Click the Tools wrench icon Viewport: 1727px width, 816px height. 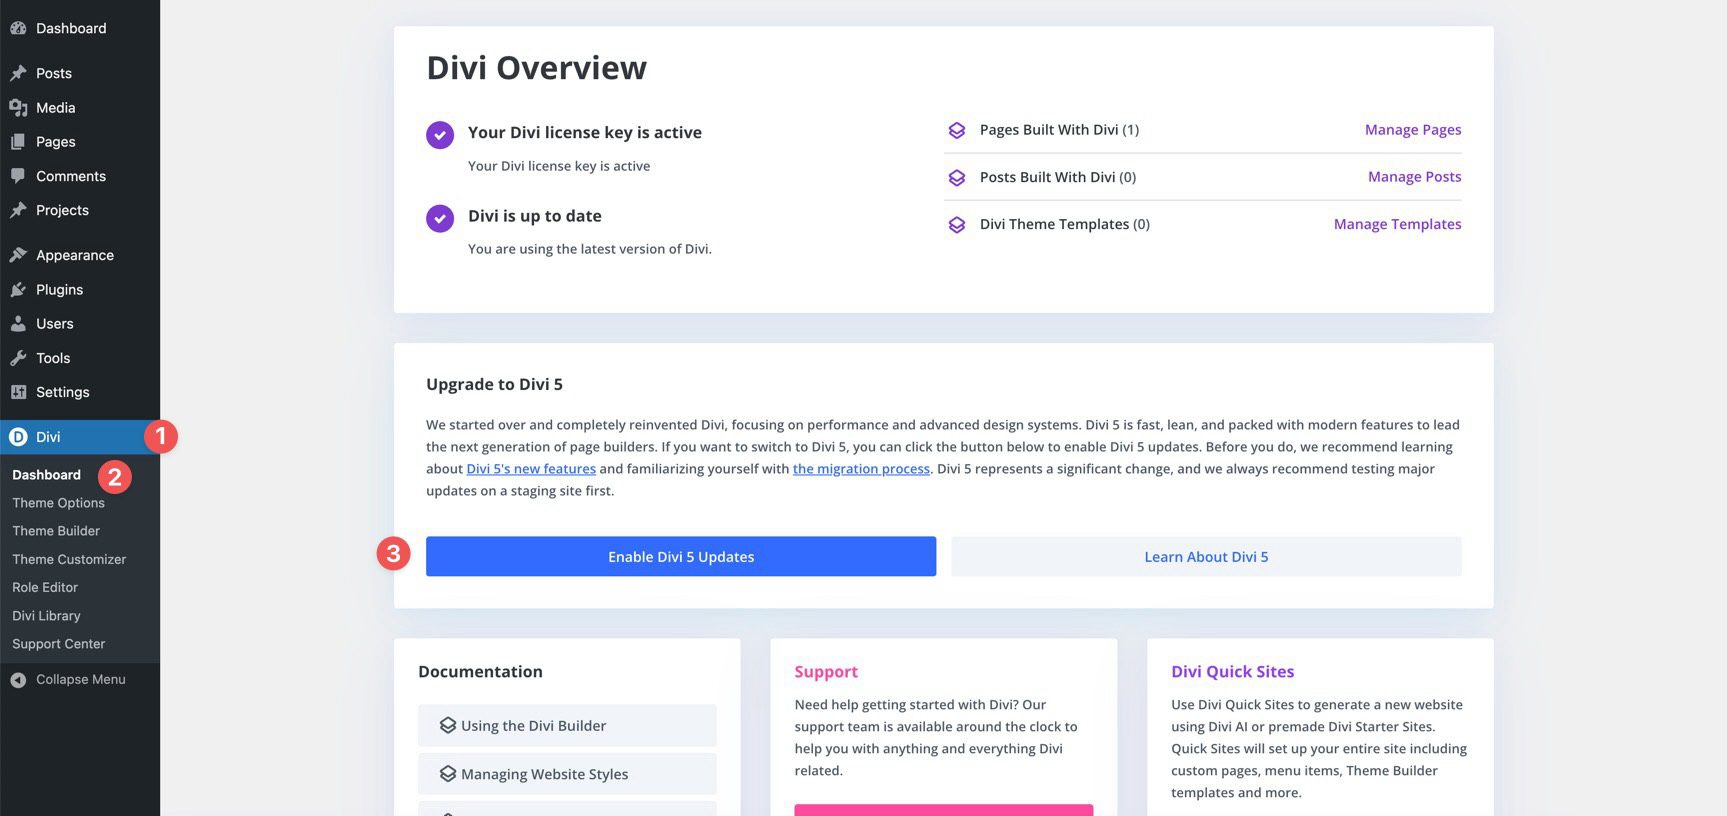(18, 358)
